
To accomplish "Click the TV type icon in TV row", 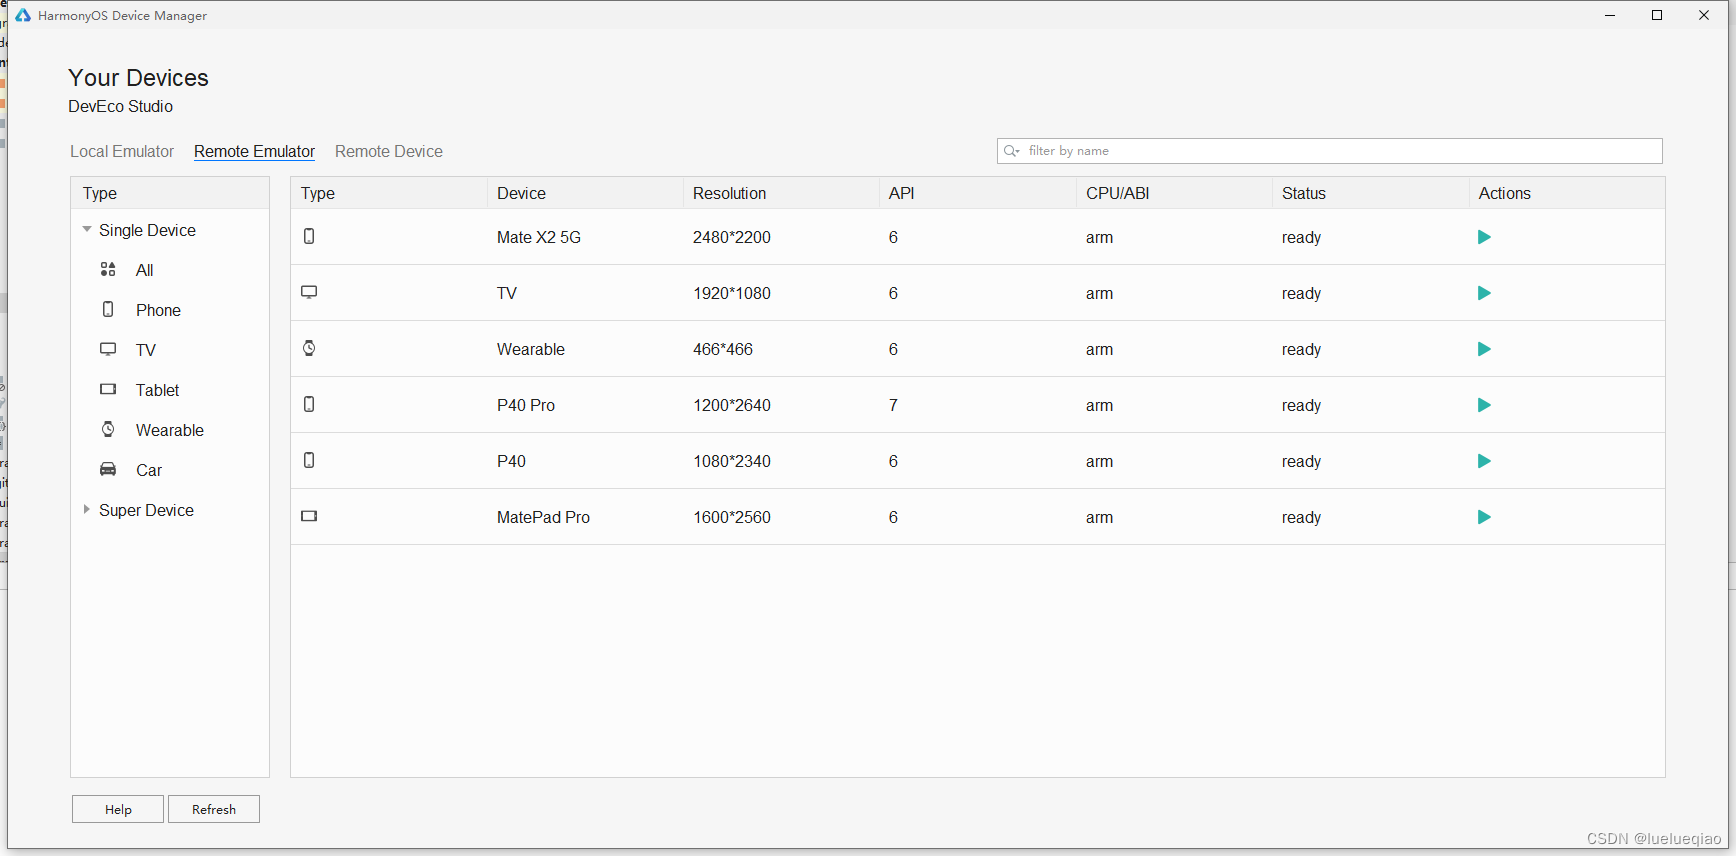I will pyautogui.click(x=309, y=292).
